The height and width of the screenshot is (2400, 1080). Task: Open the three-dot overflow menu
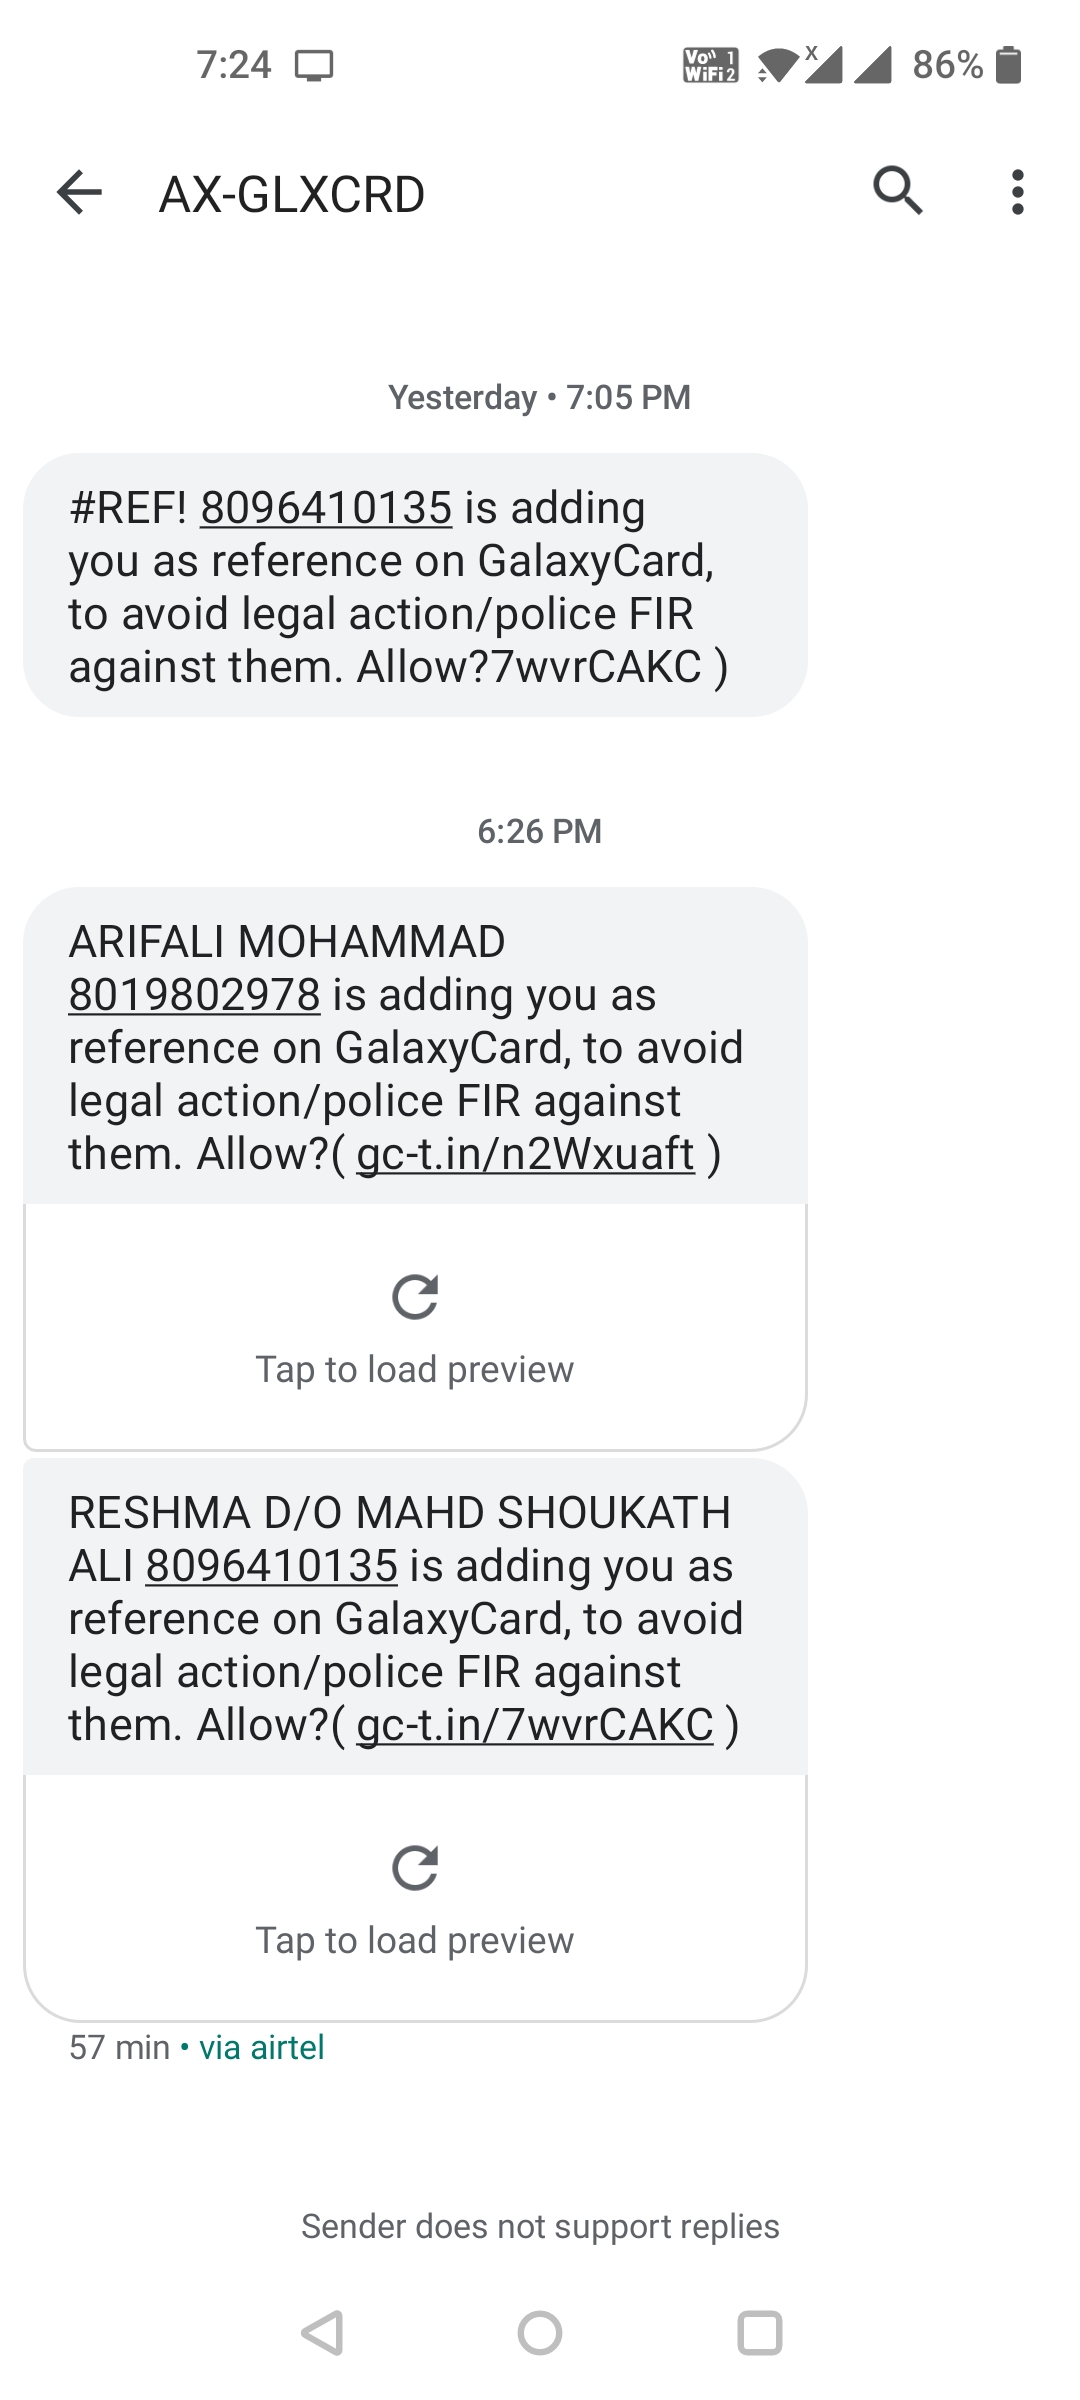click(1017, 192)
